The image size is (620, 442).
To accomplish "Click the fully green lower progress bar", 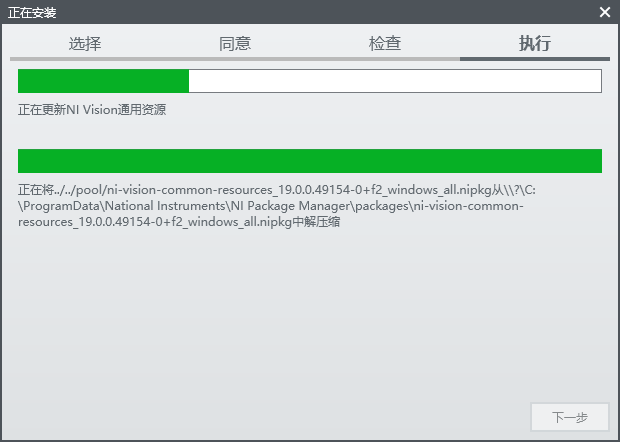I will click(310, 161).
